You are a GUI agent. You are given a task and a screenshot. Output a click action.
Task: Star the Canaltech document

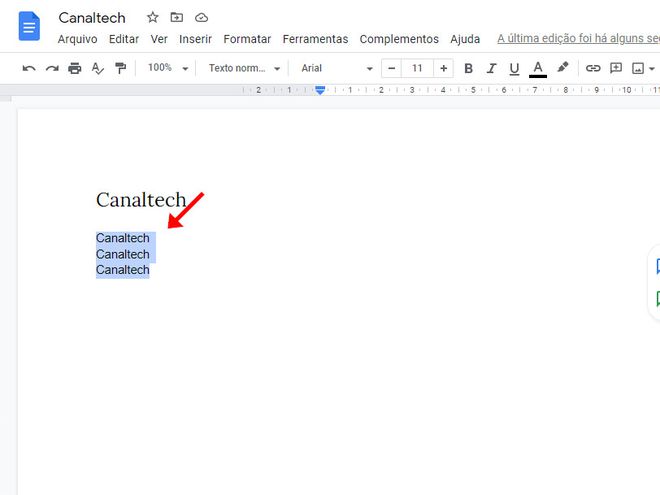tap(152, 18)
